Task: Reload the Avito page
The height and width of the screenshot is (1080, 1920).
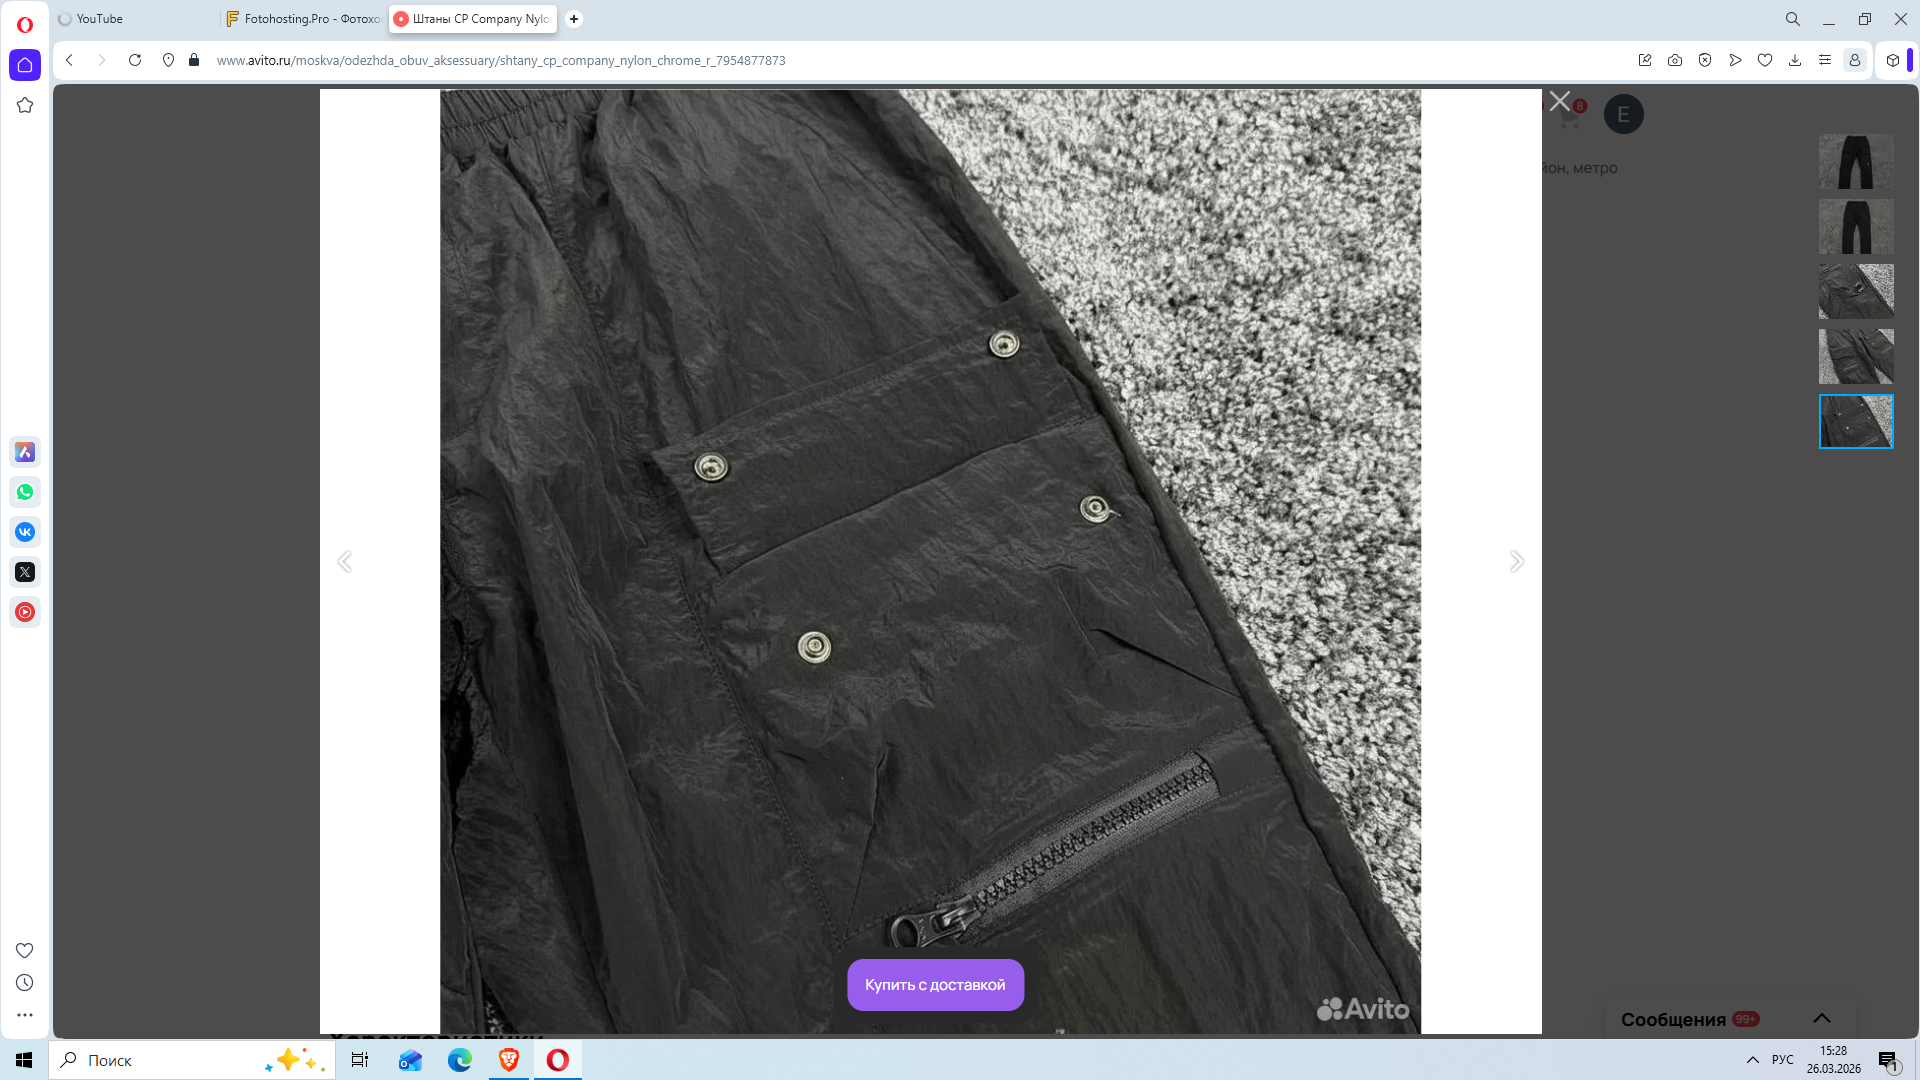Action: click(135, 60)
